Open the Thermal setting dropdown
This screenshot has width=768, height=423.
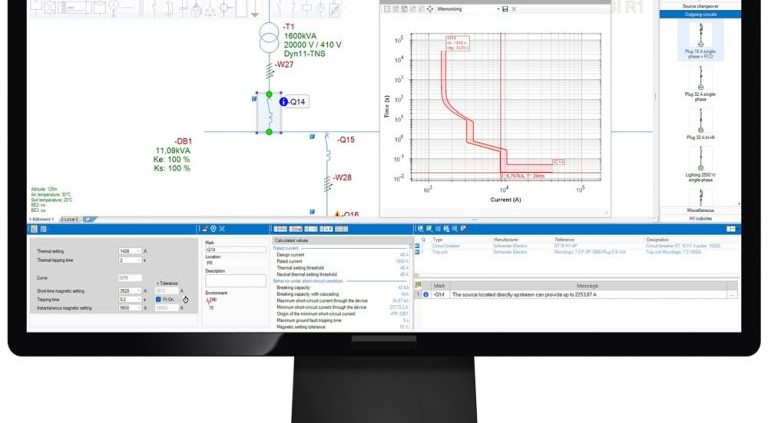pyautogui.click(x=139, y=251)
